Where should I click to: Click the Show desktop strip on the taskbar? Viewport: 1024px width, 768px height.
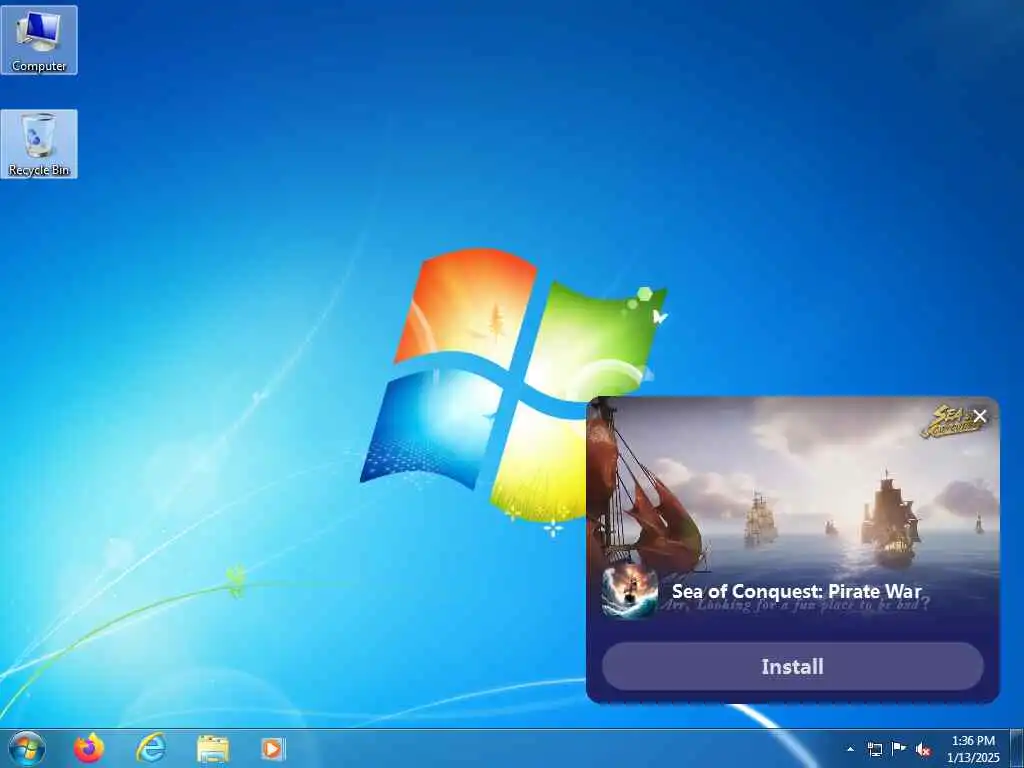tap(1017, 748)
